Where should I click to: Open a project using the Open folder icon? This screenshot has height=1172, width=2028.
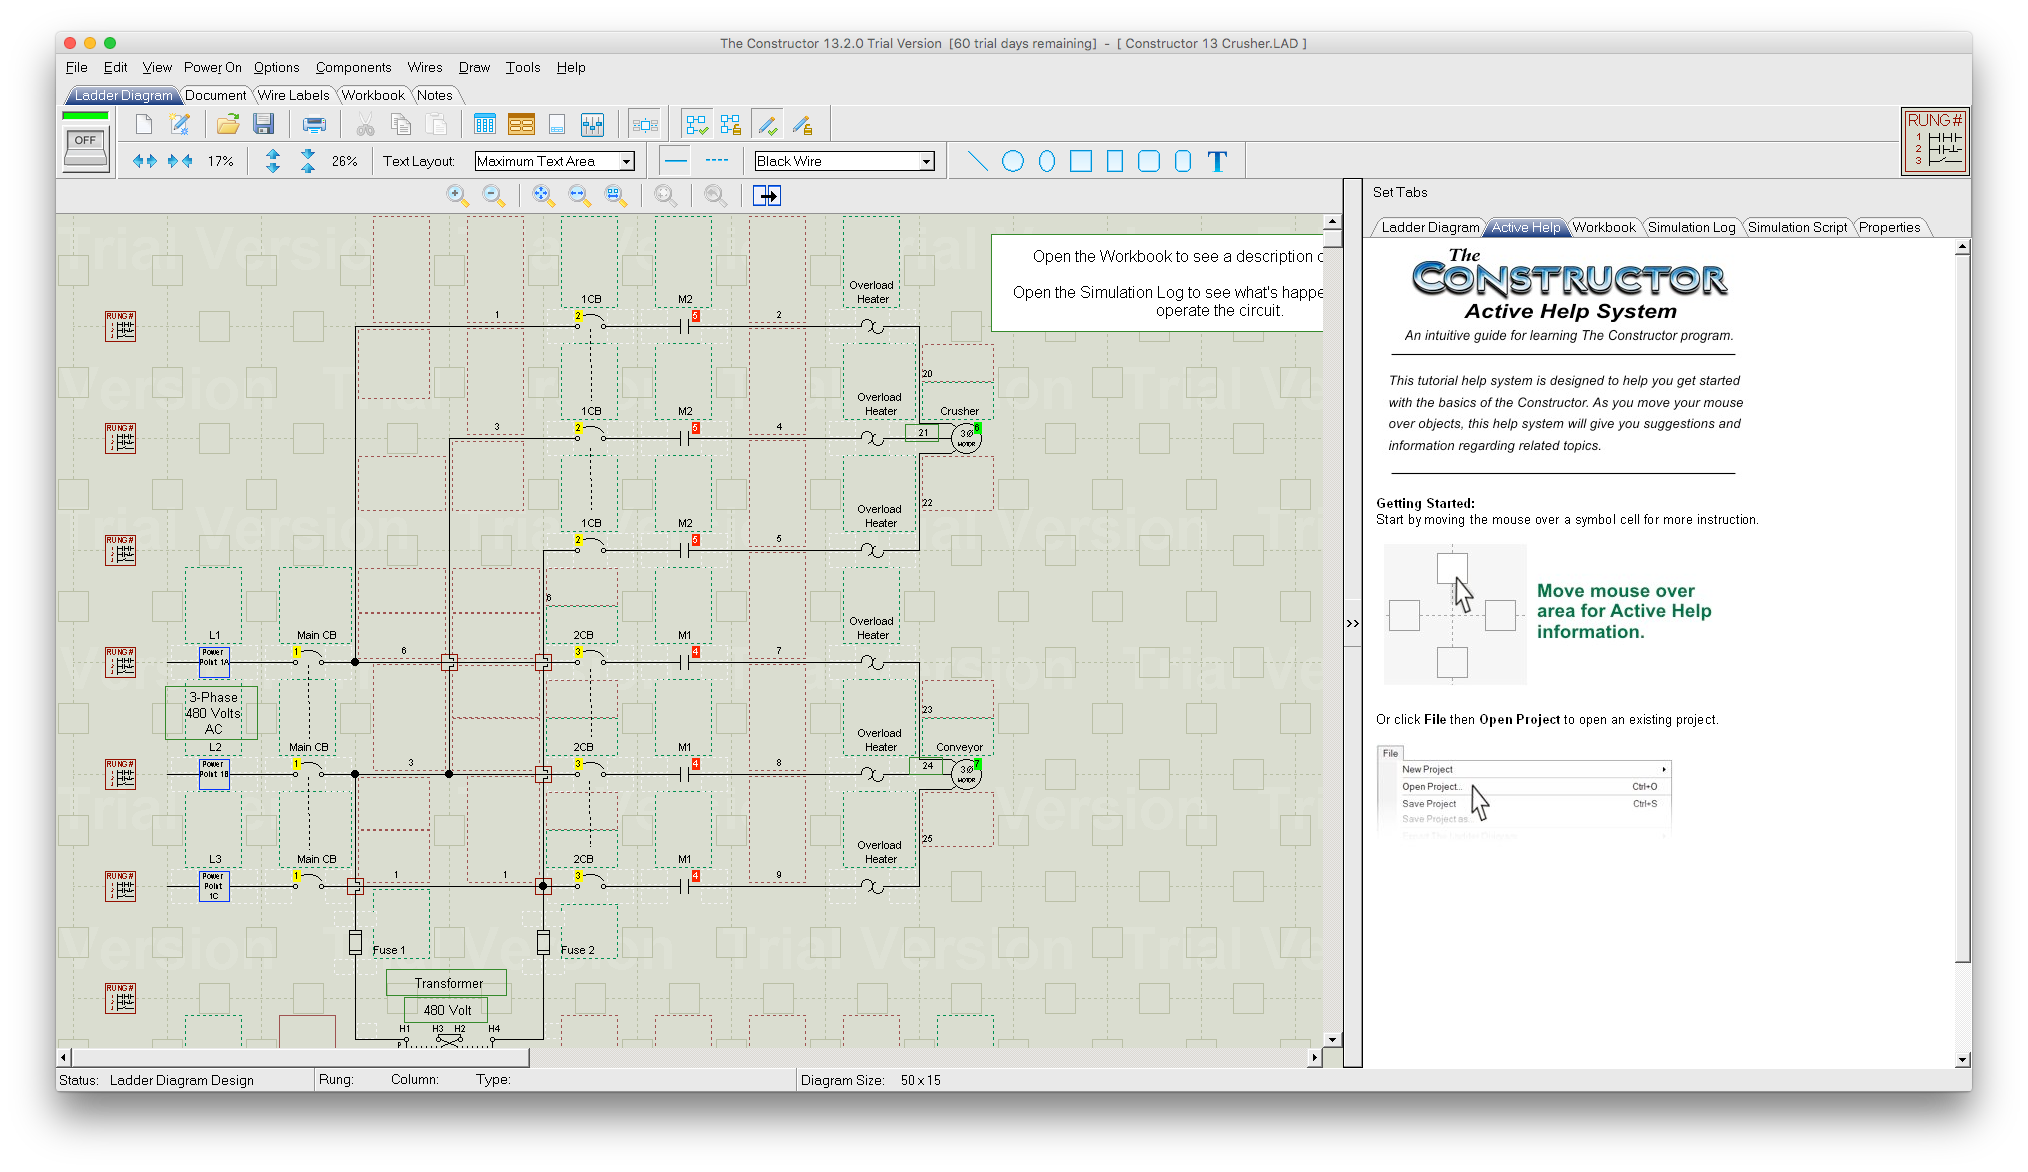[x=228, y=123]
